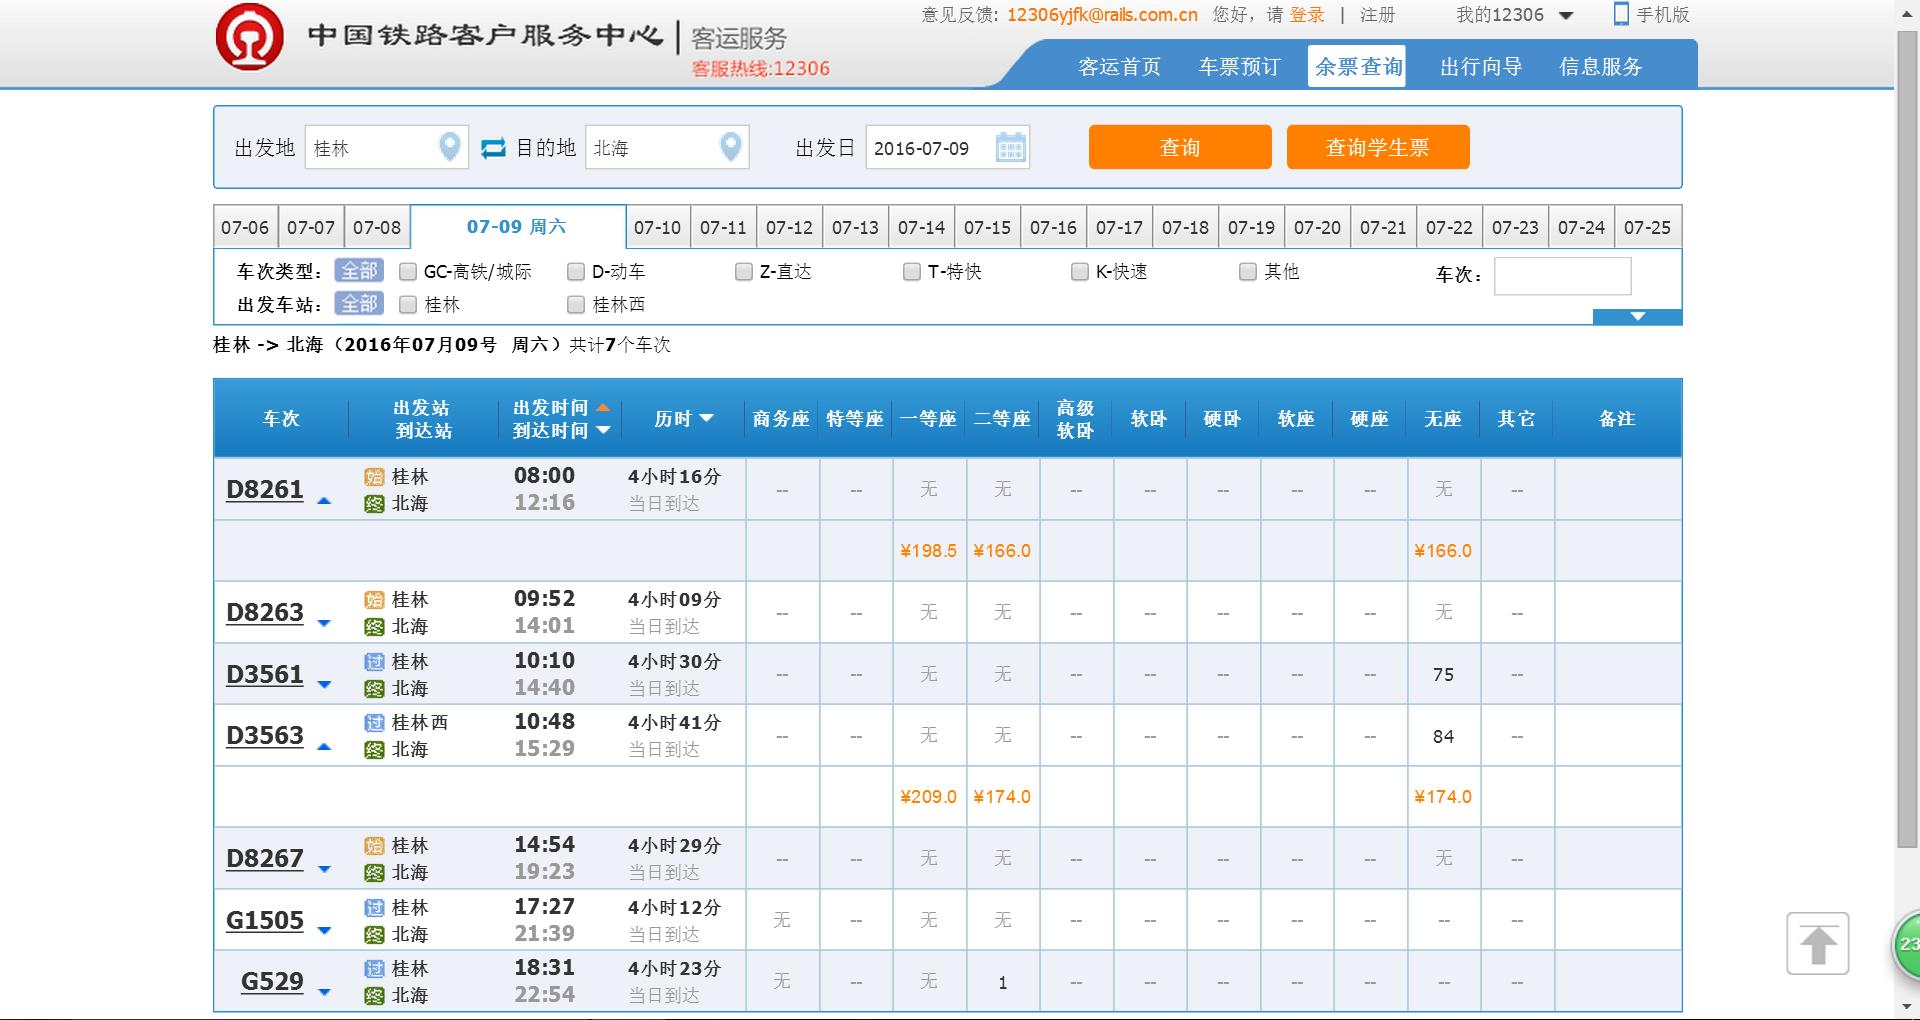Viewport: 1920px width, 1020px height.
Task: Click the mobile phone version icon
Action: pyautogui.click(x=1621, y=14)
